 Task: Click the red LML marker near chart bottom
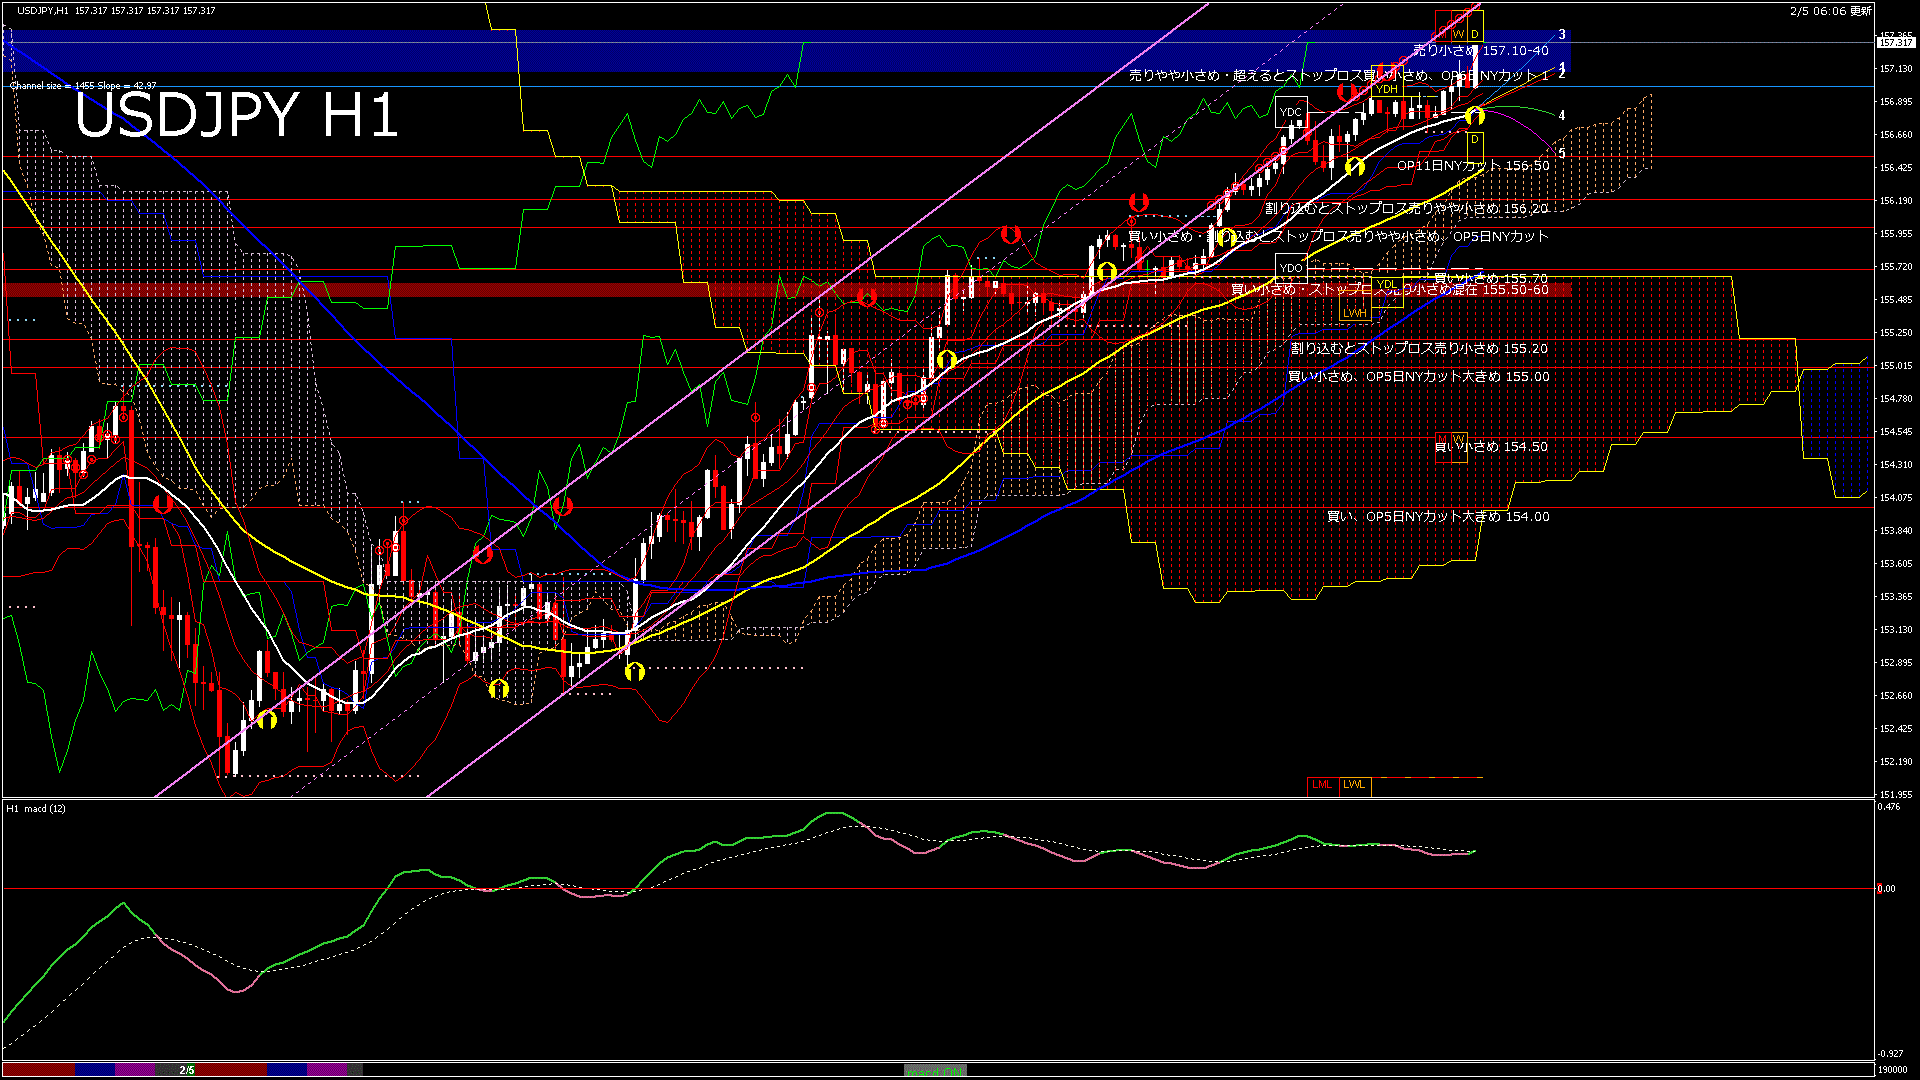[1322, 785]
